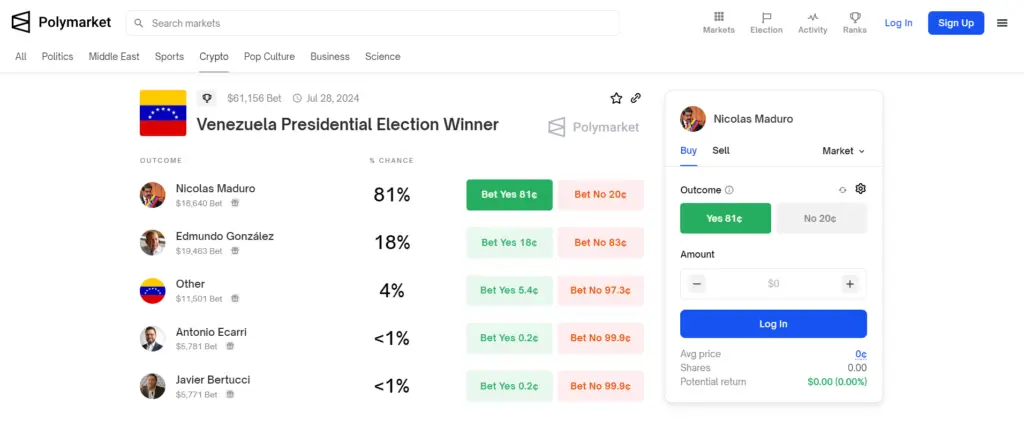The image size is (1024, 428).
Task: Favorite this market with the star icon
Action: 616,98
